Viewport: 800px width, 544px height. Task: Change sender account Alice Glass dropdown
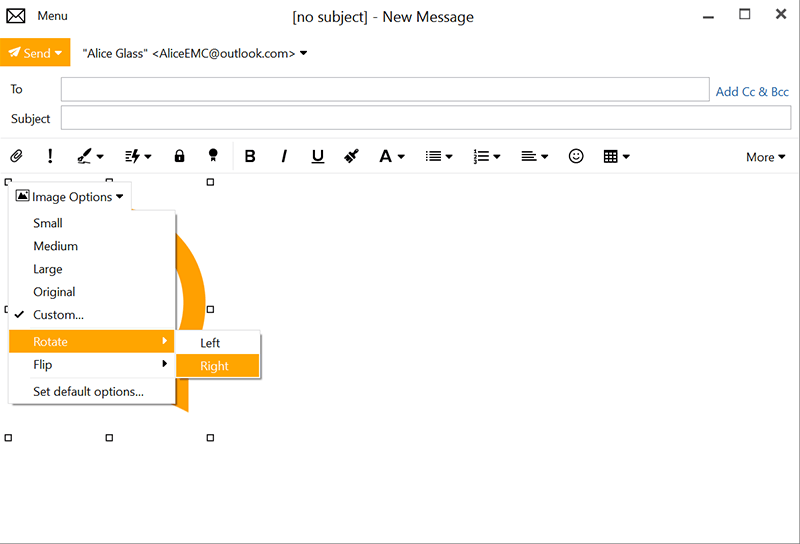[195, 53]
